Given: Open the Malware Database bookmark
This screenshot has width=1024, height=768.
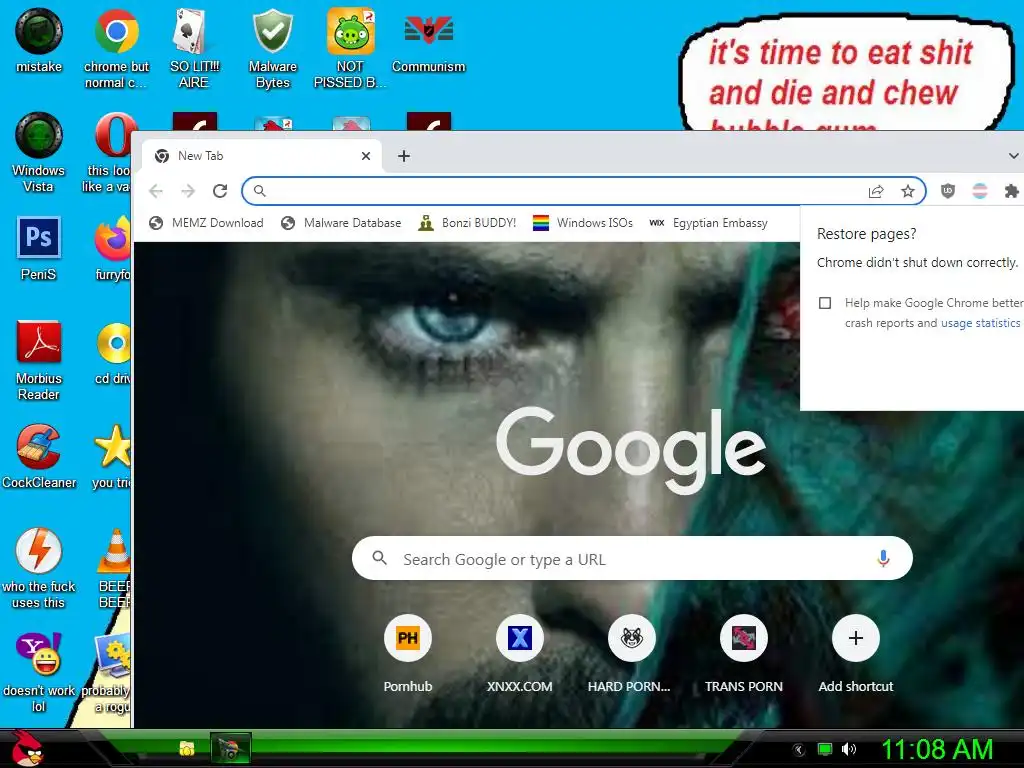Looking at the screenshot, I should [x=341, y=223].
